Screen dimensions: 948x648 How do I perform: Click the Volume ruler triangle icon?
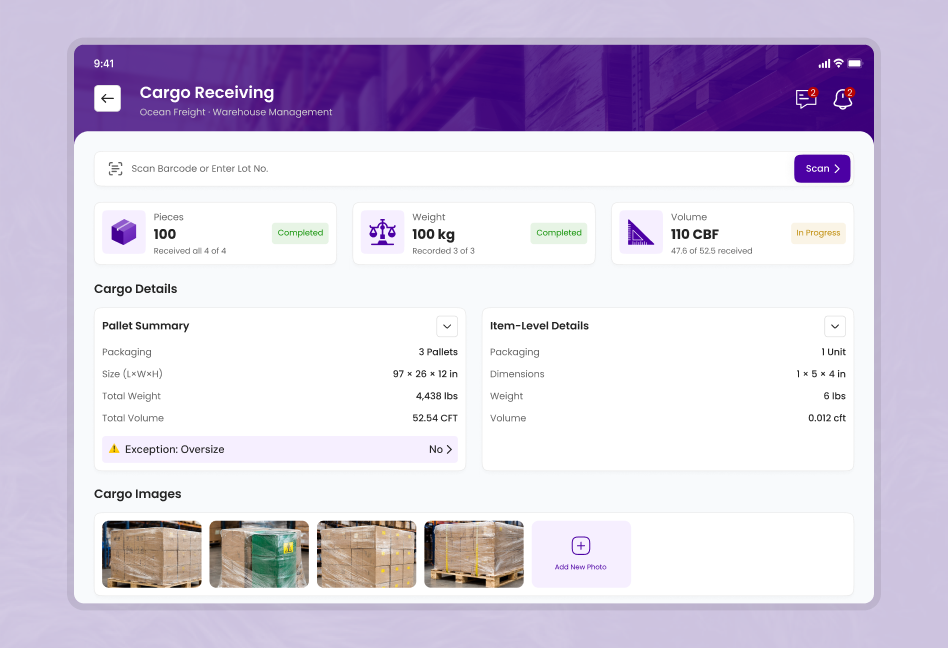641,232
